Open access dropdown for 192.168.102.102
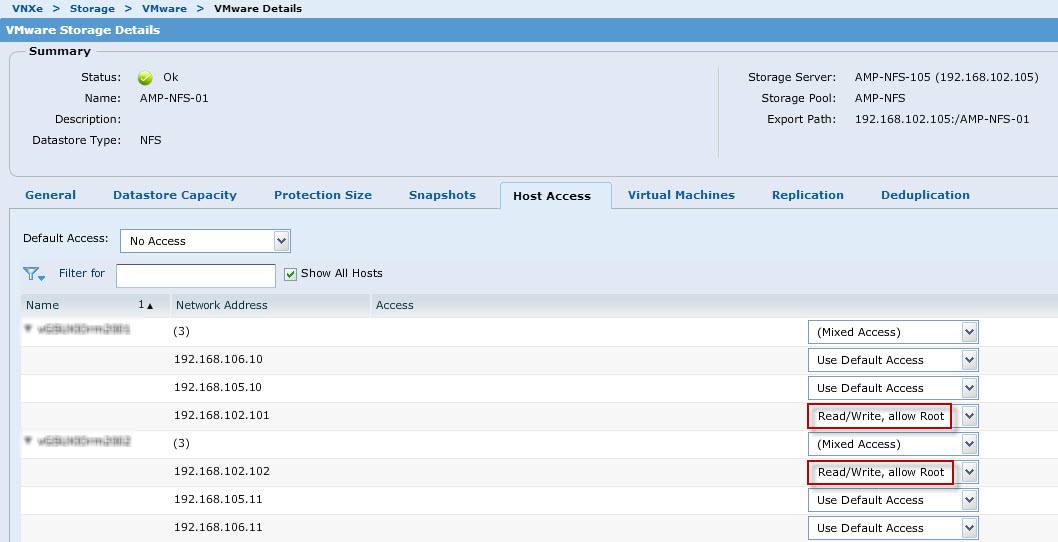The width and height of the screenshot is (1058, 542). click(x=968, y=472)
